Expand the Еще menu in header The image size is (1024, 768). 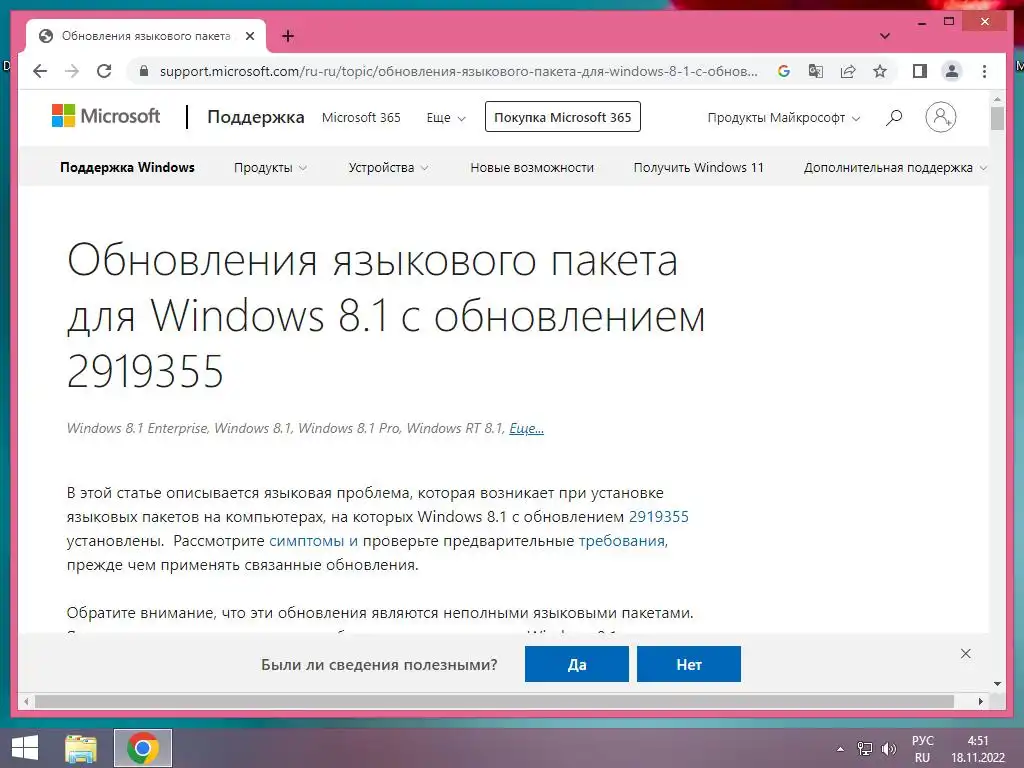coord(446,118)
